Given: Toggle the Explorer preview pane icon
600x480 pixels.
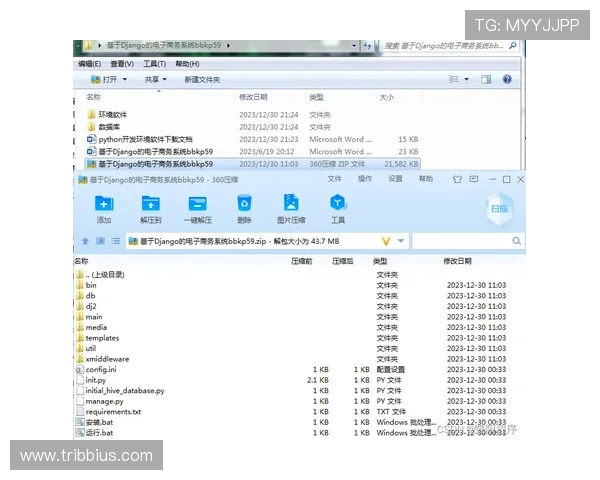Looking at the screenshot, I should [x=486, y=79].
